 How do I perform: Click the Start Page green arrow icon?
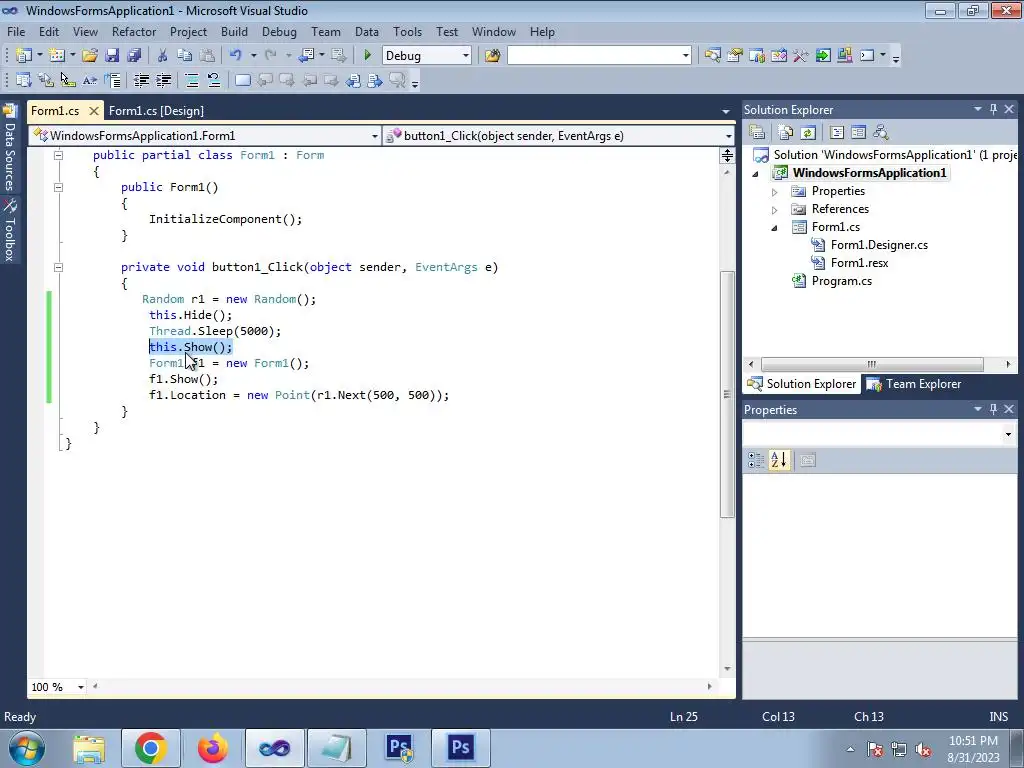[x=823, y=56]
